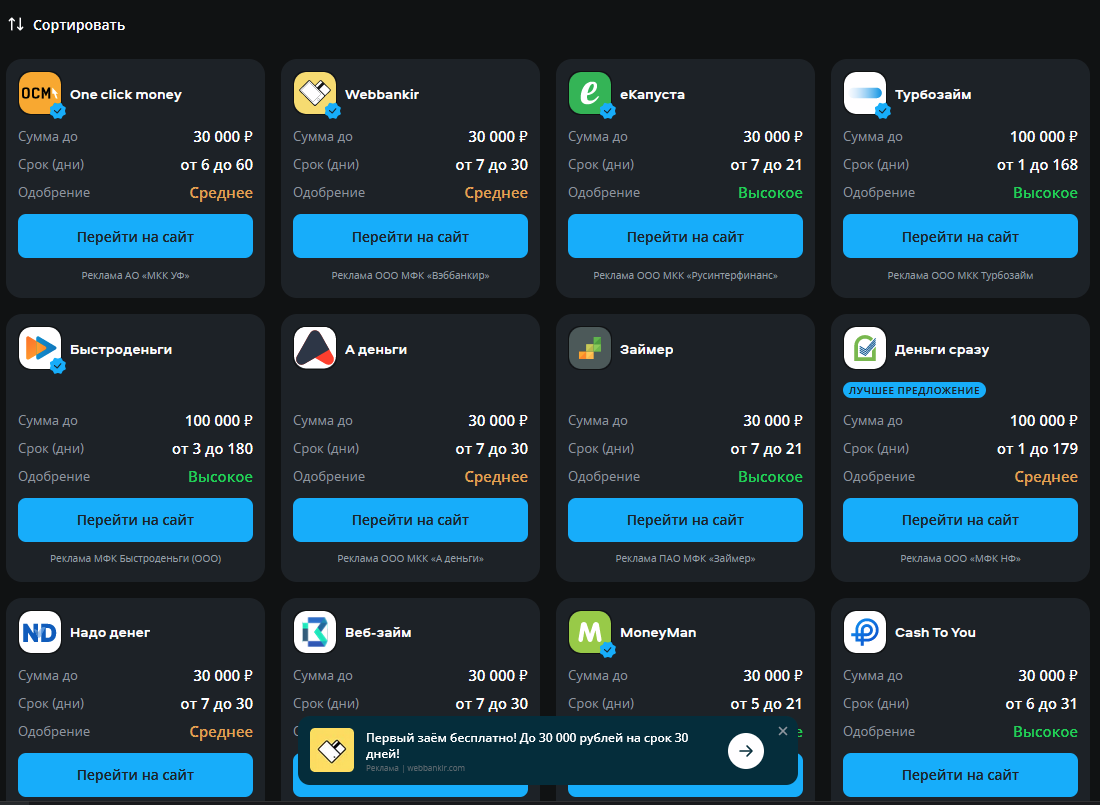Image resolution: width=1100 pixels, height=805 pixels.
Task: Click the Деньги сразу card title
Action: tap(942, 349)
